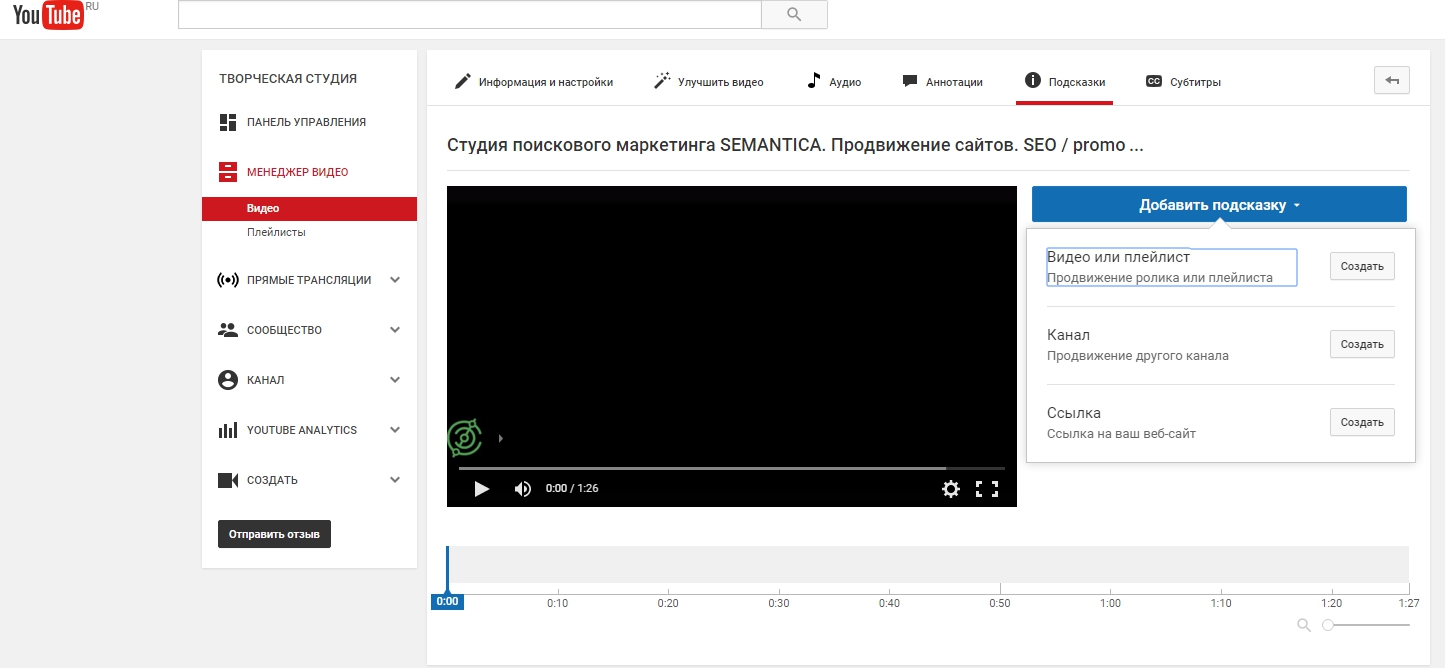Click the timeline at 1:00 mark

tap(1110, 603)
